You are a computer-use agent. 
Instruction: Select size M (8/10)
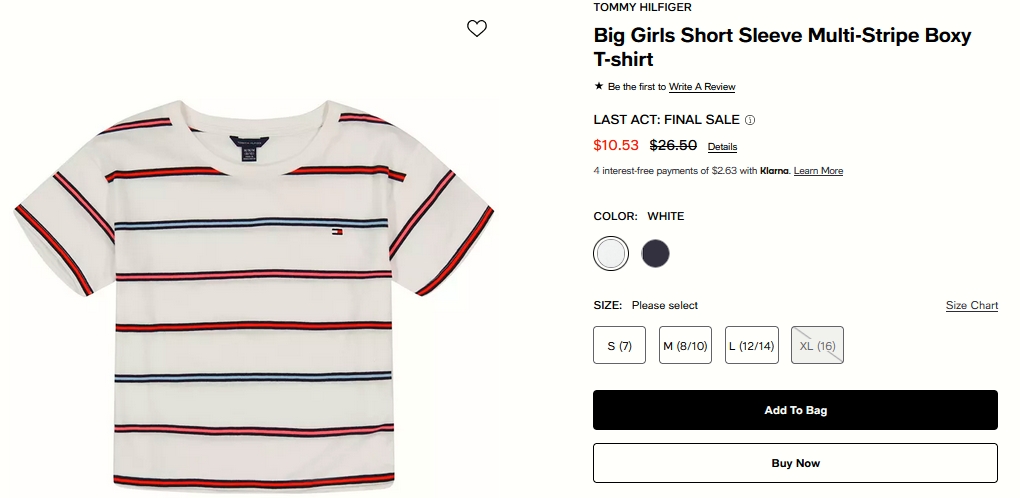(x=685, y=346)
